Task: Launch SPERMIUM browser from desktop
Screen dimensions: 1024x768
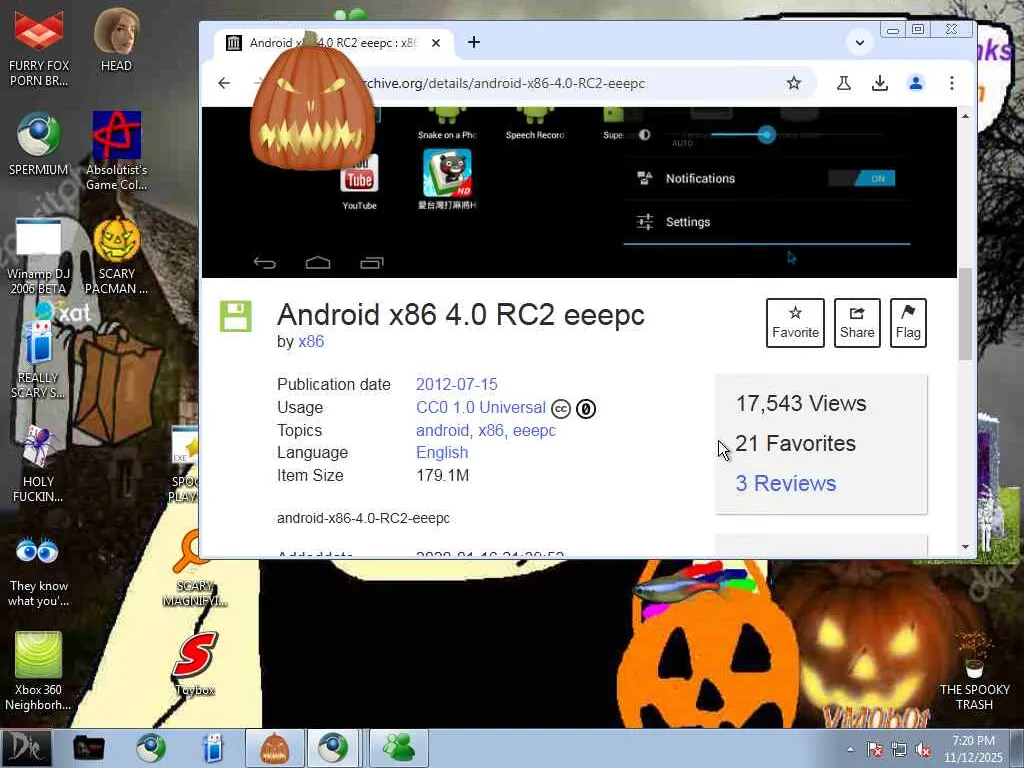Action: [39, 144]
